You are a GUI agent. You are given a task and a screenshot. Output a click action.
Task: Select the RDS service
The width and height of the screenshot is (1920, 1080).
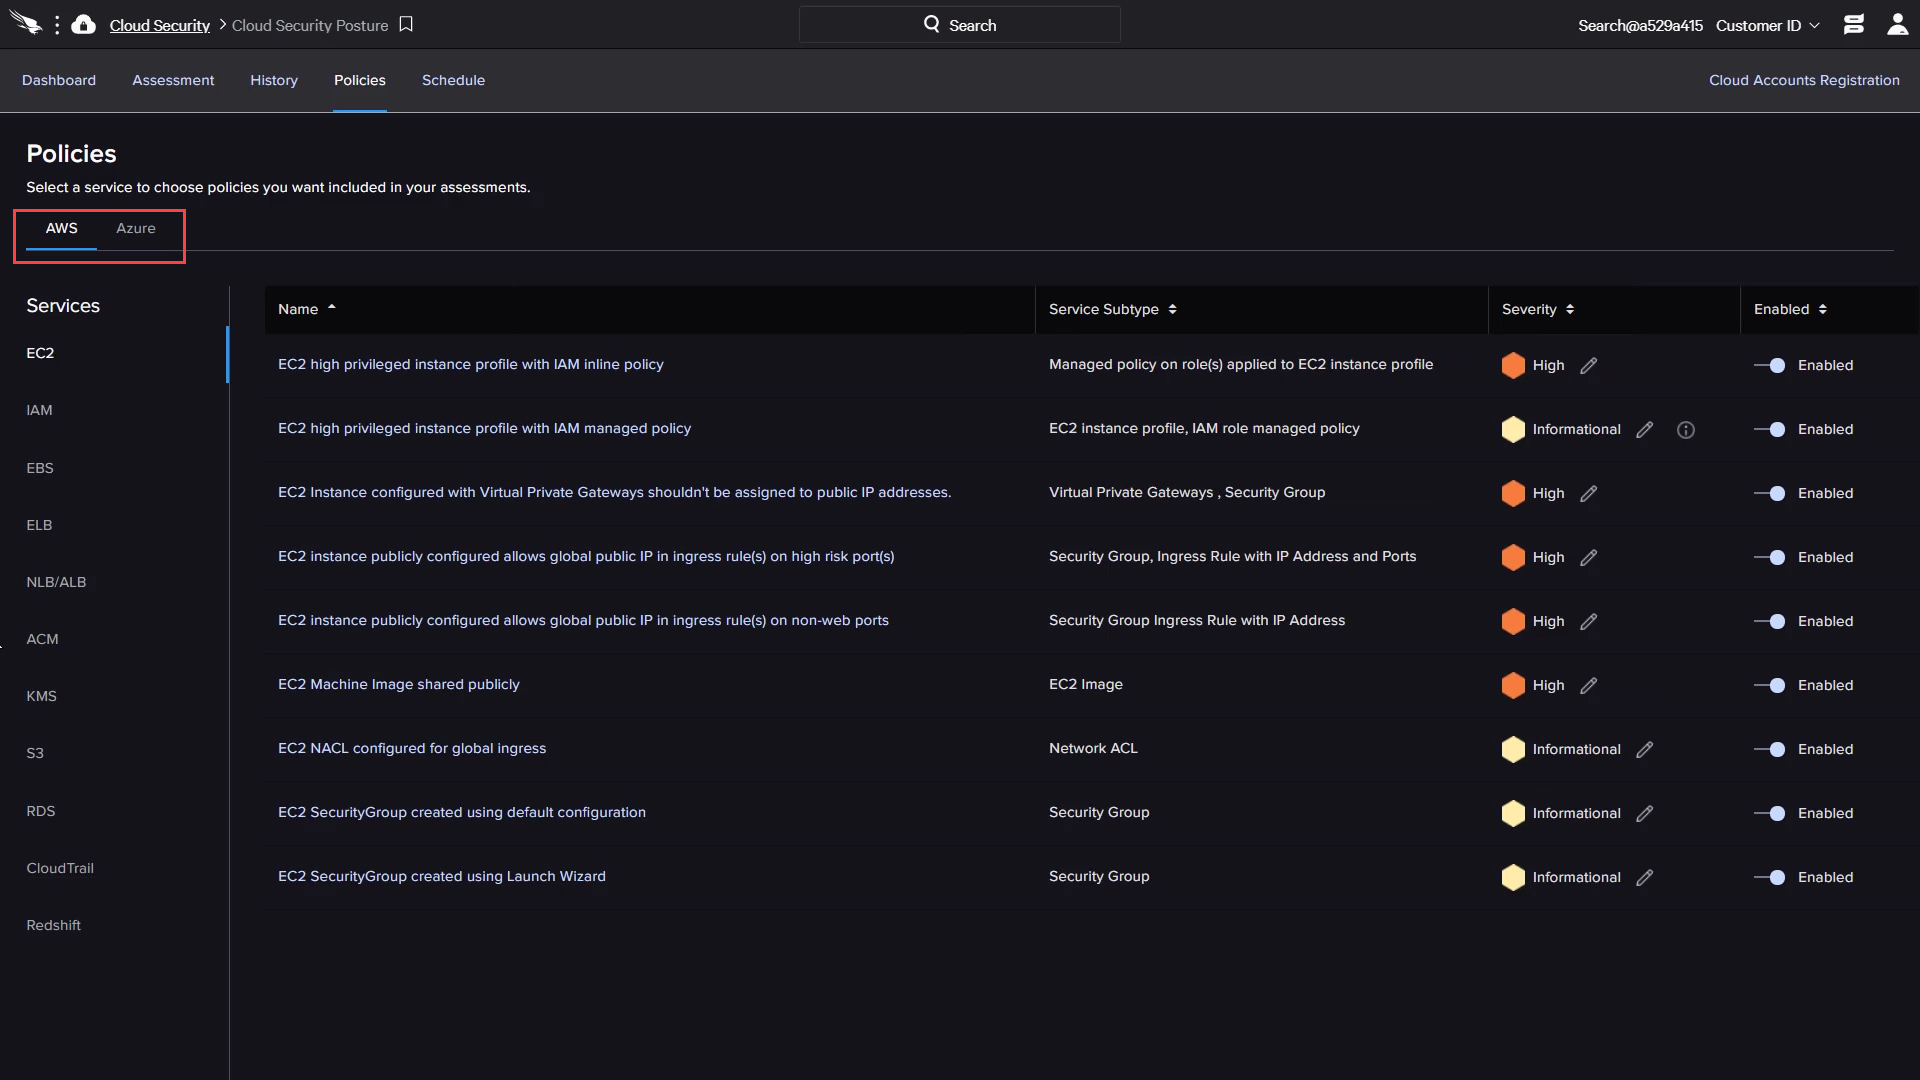[x=41, y=811]
